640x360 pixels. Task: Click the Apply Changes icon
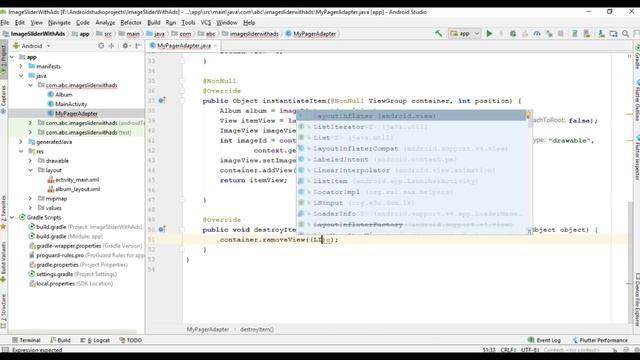click(x=501, y=33)
